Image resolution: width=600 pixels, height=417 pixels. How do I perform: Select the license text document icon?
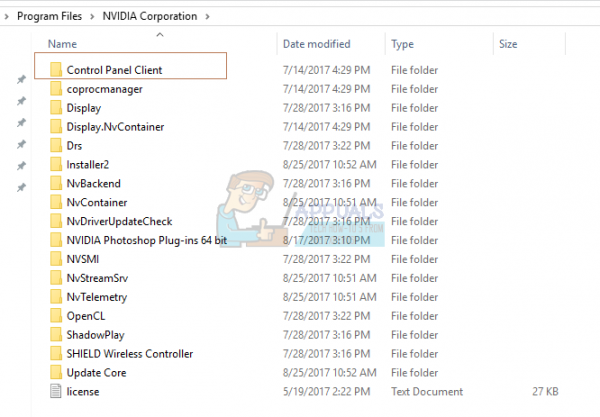(56, 391)
